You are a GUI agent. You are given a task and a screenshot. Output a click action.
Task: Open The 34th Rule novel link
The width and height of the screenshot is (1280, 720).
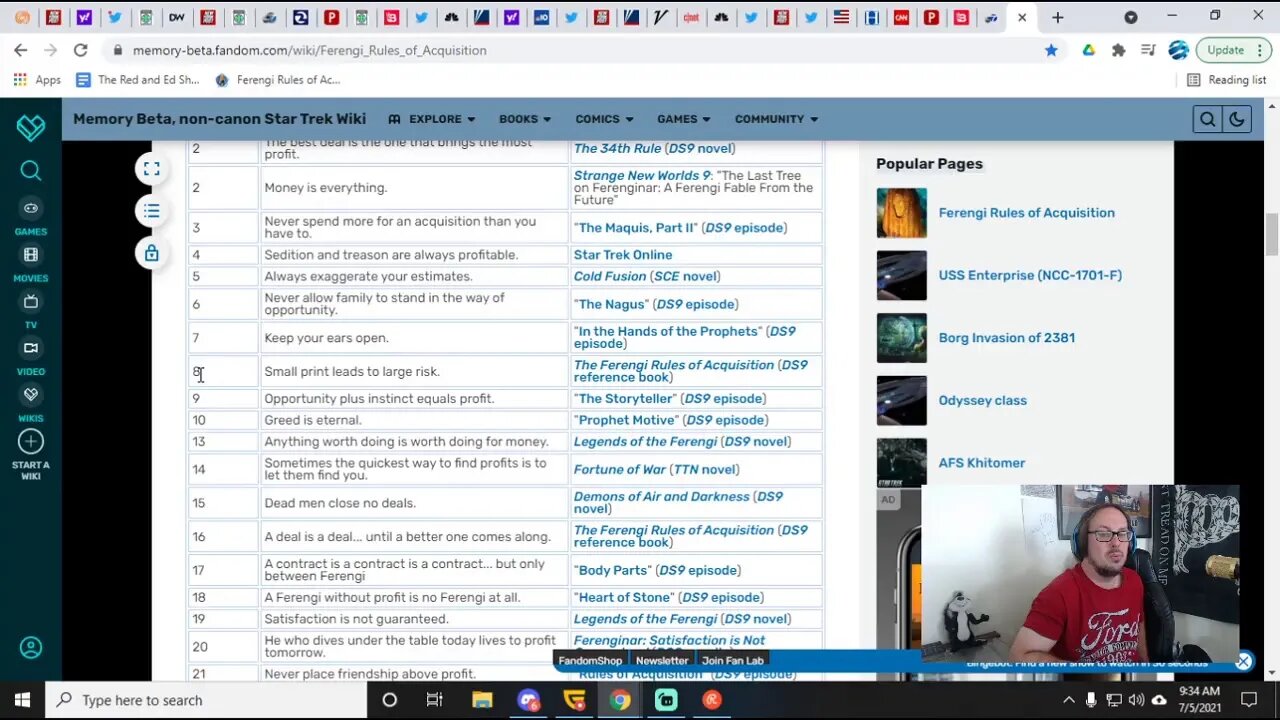click(617, 148)
